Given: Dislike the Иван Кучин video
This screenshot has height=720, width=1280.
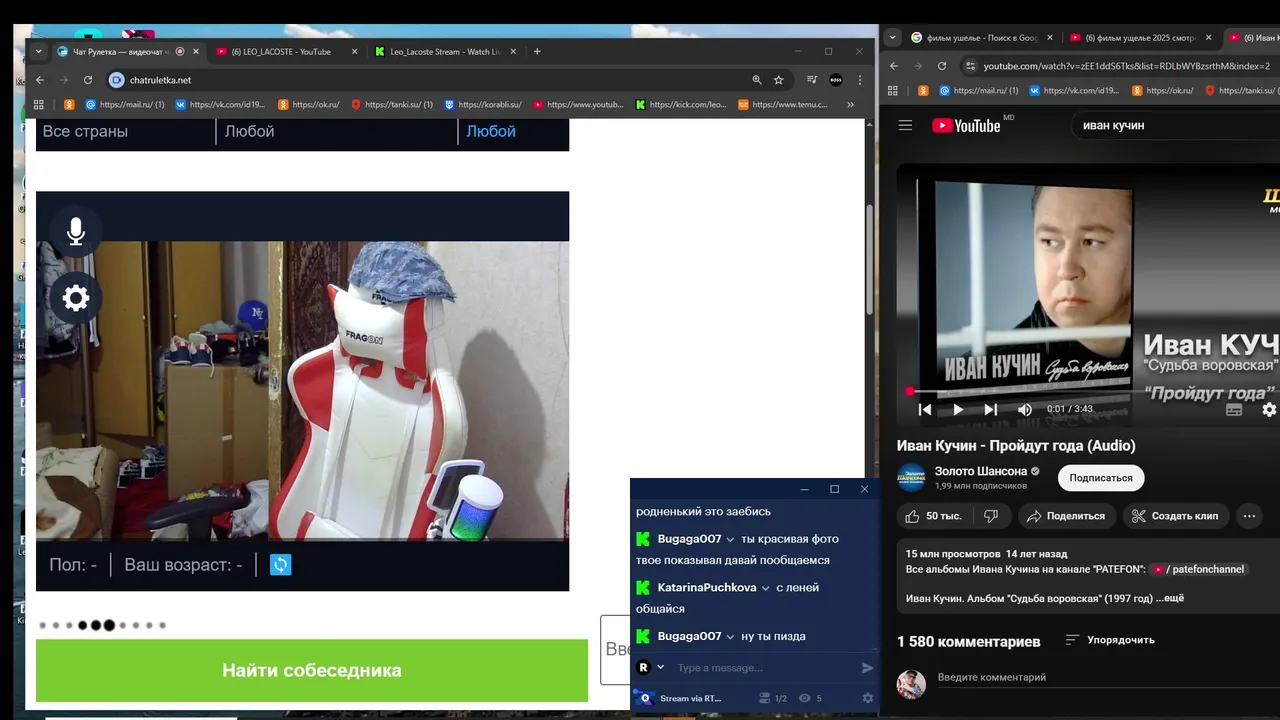Looking at the screenshot, I should click(991, 516).
